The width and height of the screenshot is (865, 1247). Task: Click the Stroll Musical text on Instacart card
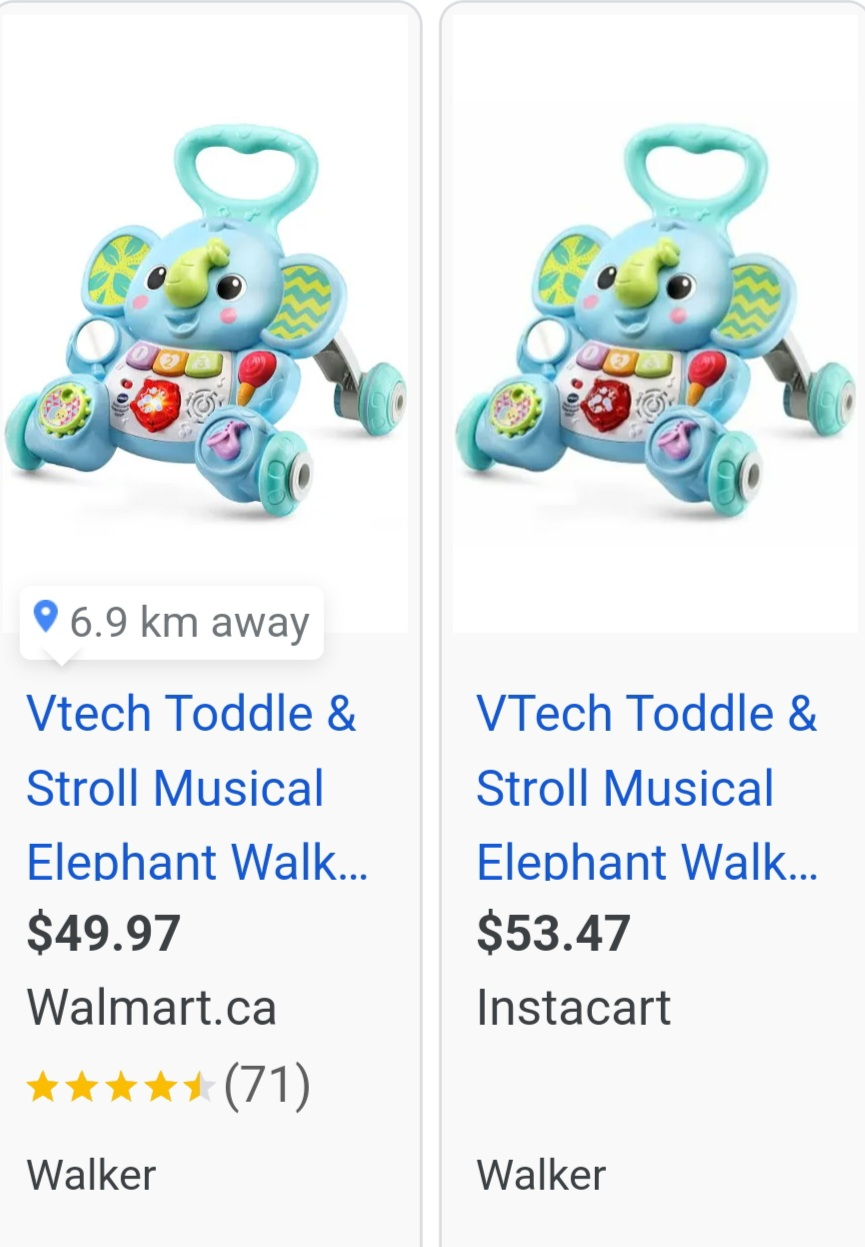(625, 788)
